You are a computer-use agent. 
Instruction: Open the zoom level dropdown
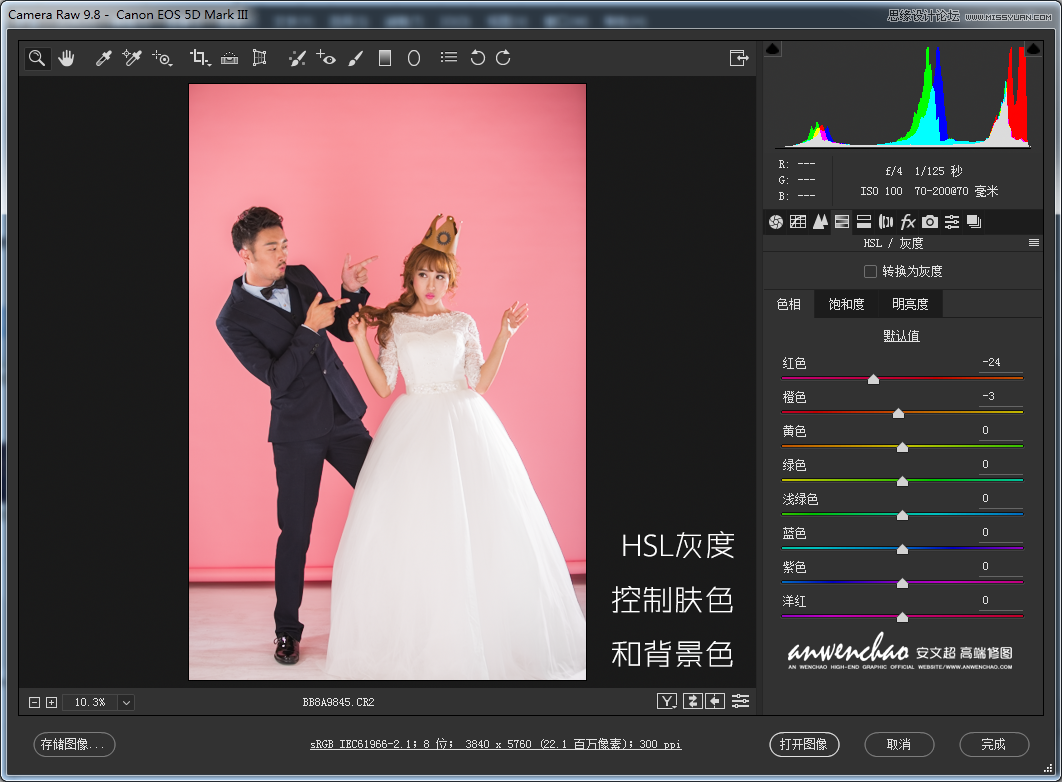pyautogui.click(x=126, y=702)
